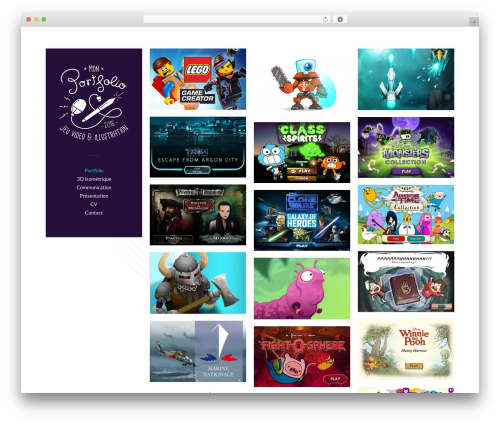
Task: Open Pirates of the Caribbean project thumbnail
Action: (x=198, y=215)
